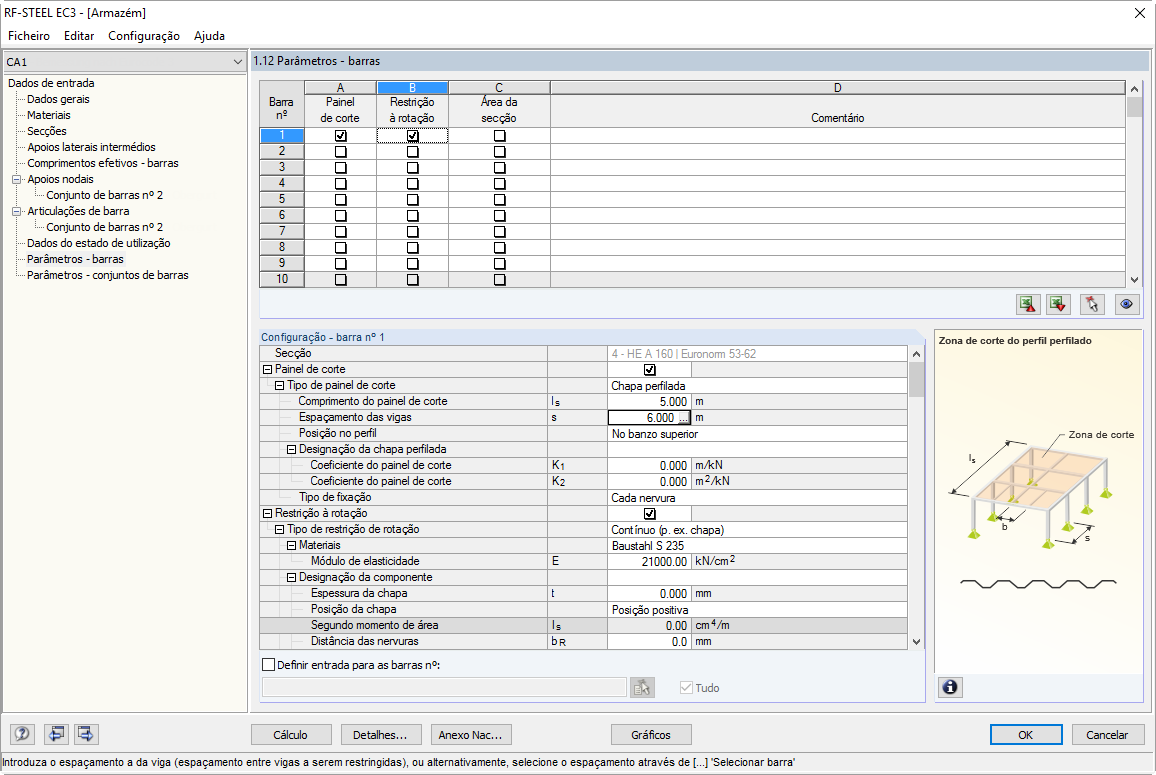Open the Ficheiro menu

coord(29,35)
